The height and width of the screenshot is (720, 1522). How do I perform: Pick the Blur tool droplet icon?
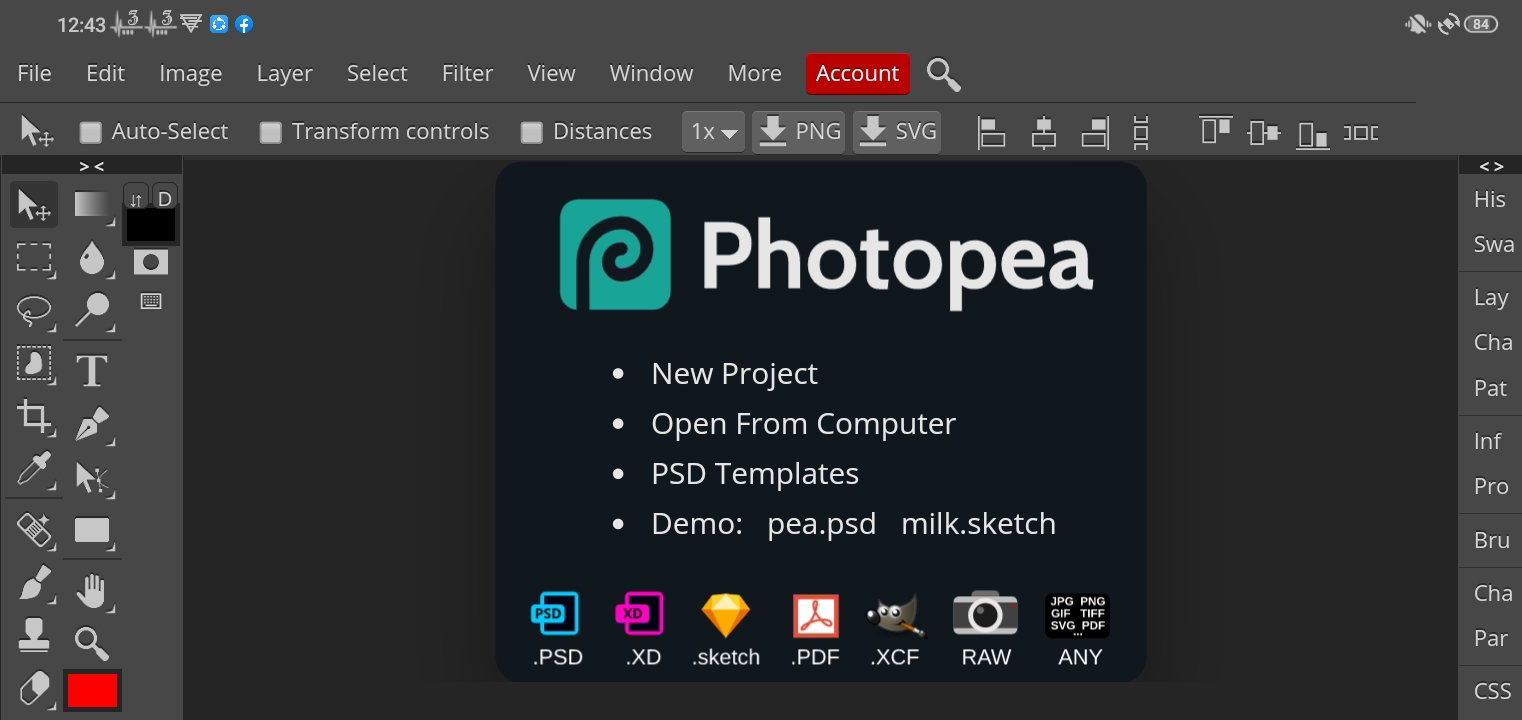tap(93, 258)
